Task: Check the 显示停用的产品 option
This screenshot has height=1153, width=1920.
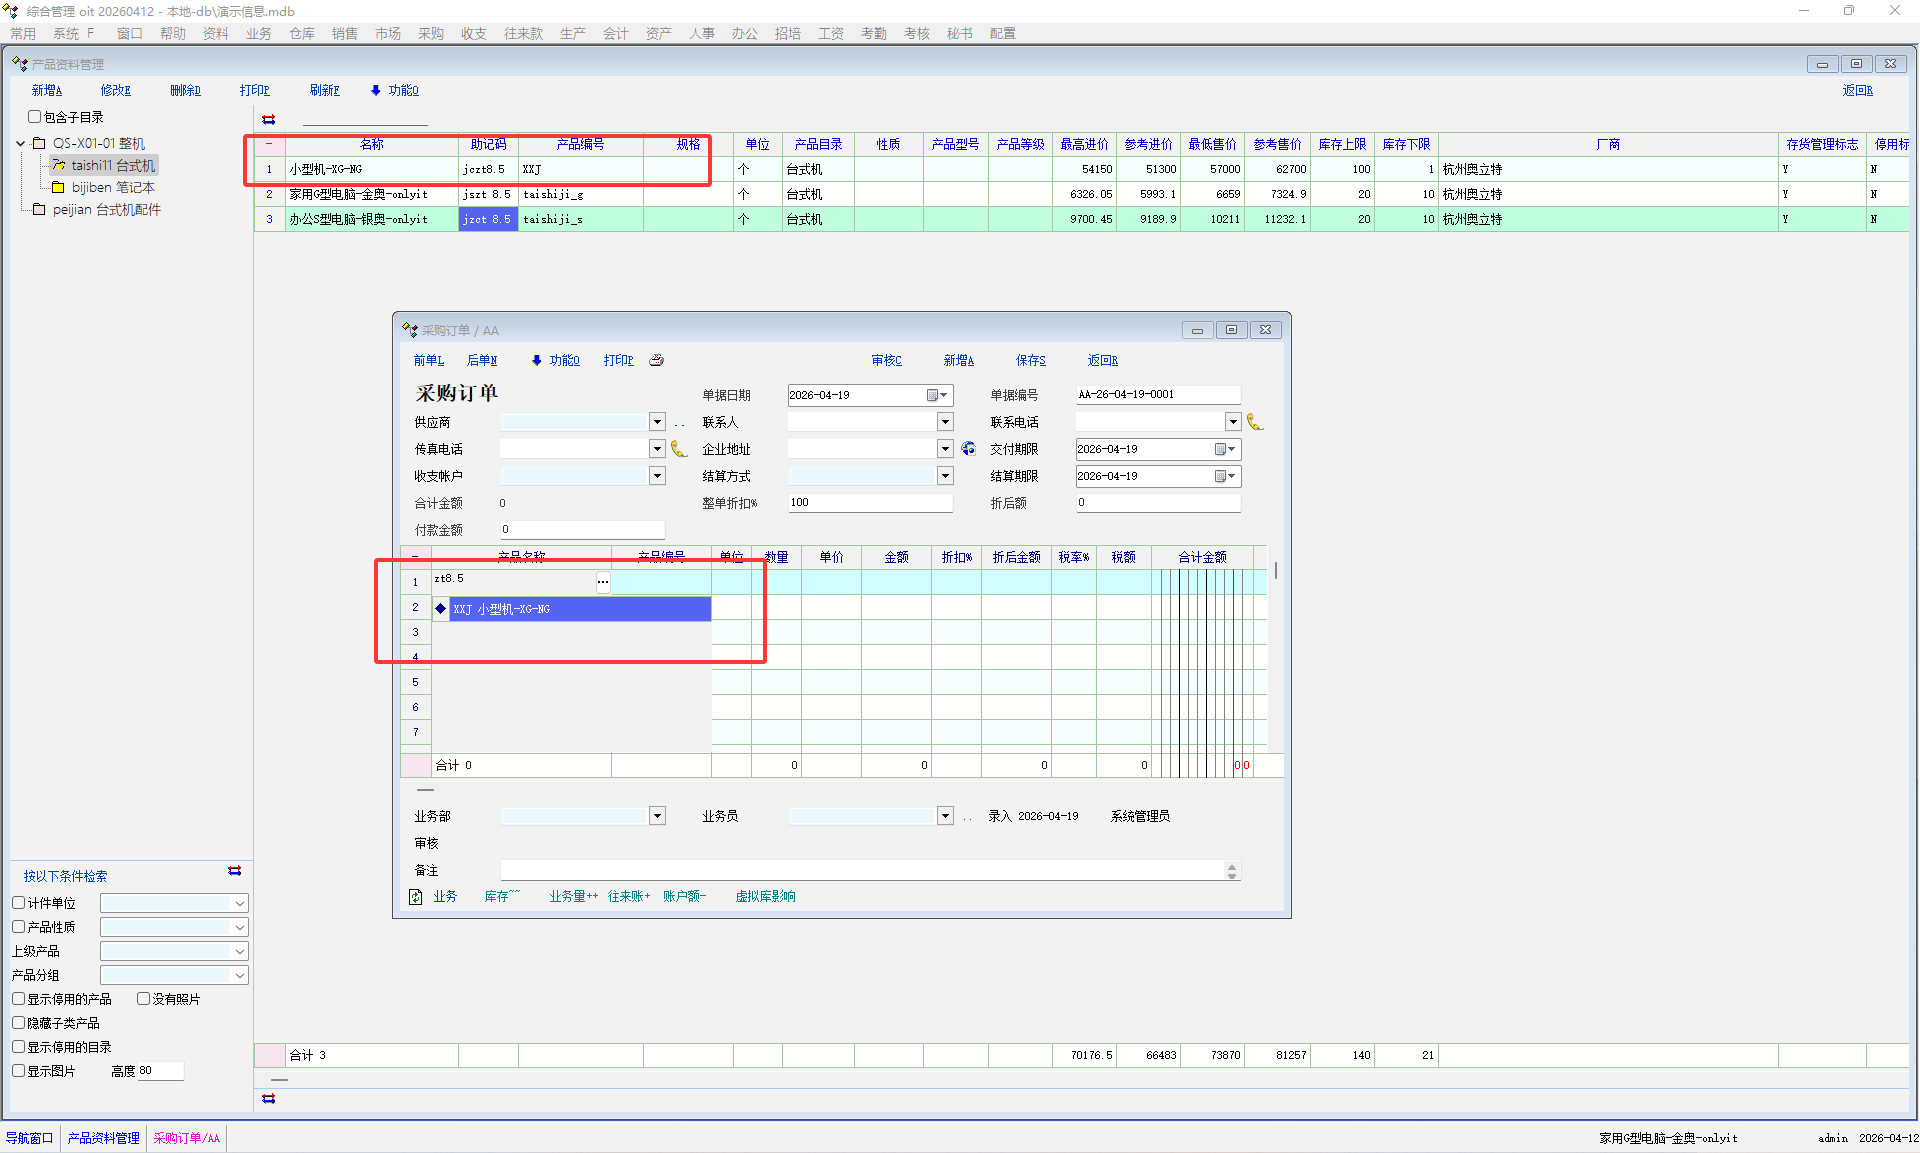Action: coord(18,999)
